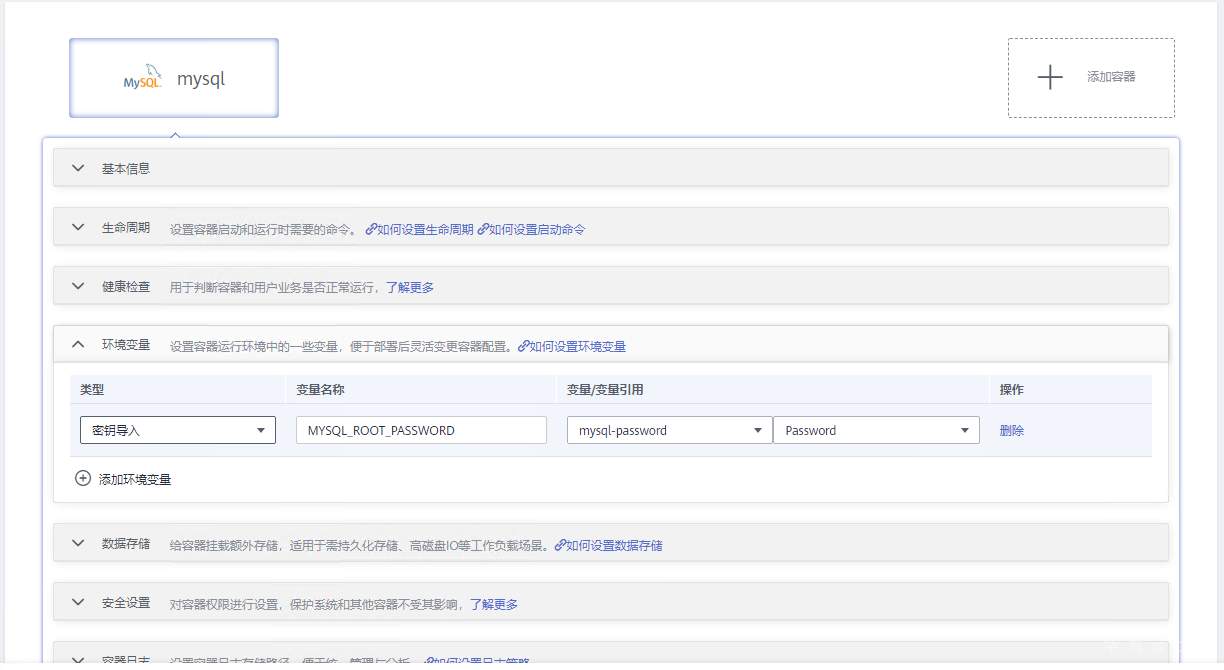Click the 数据存储 section title
The height and width of the screenshot is (670, 1224).
click(x=126, y=544)
